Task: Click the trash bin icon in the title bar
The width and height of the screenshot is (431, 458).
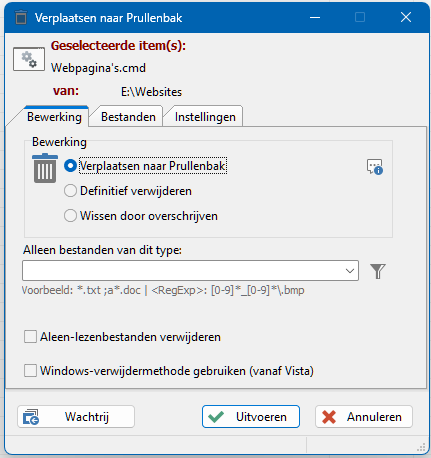Action: click(x=21, y=17)
